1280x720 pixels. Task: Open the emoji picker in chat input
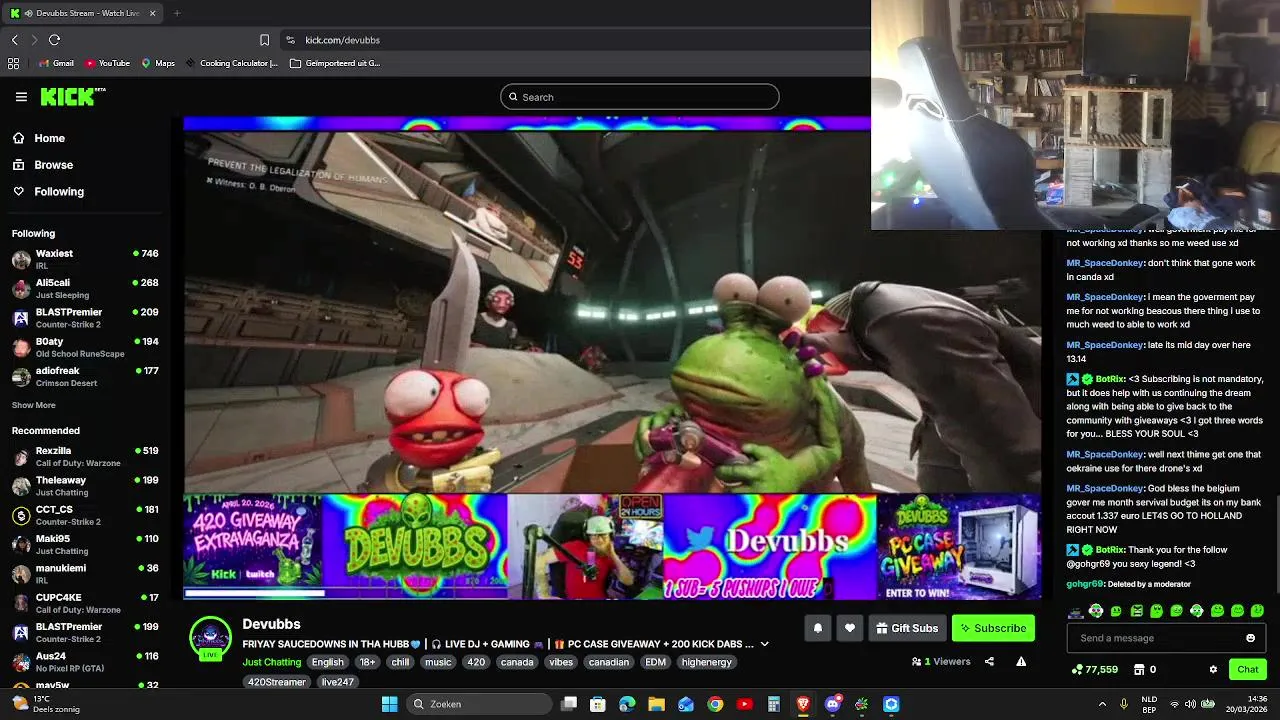click(x=1250, y=638)
